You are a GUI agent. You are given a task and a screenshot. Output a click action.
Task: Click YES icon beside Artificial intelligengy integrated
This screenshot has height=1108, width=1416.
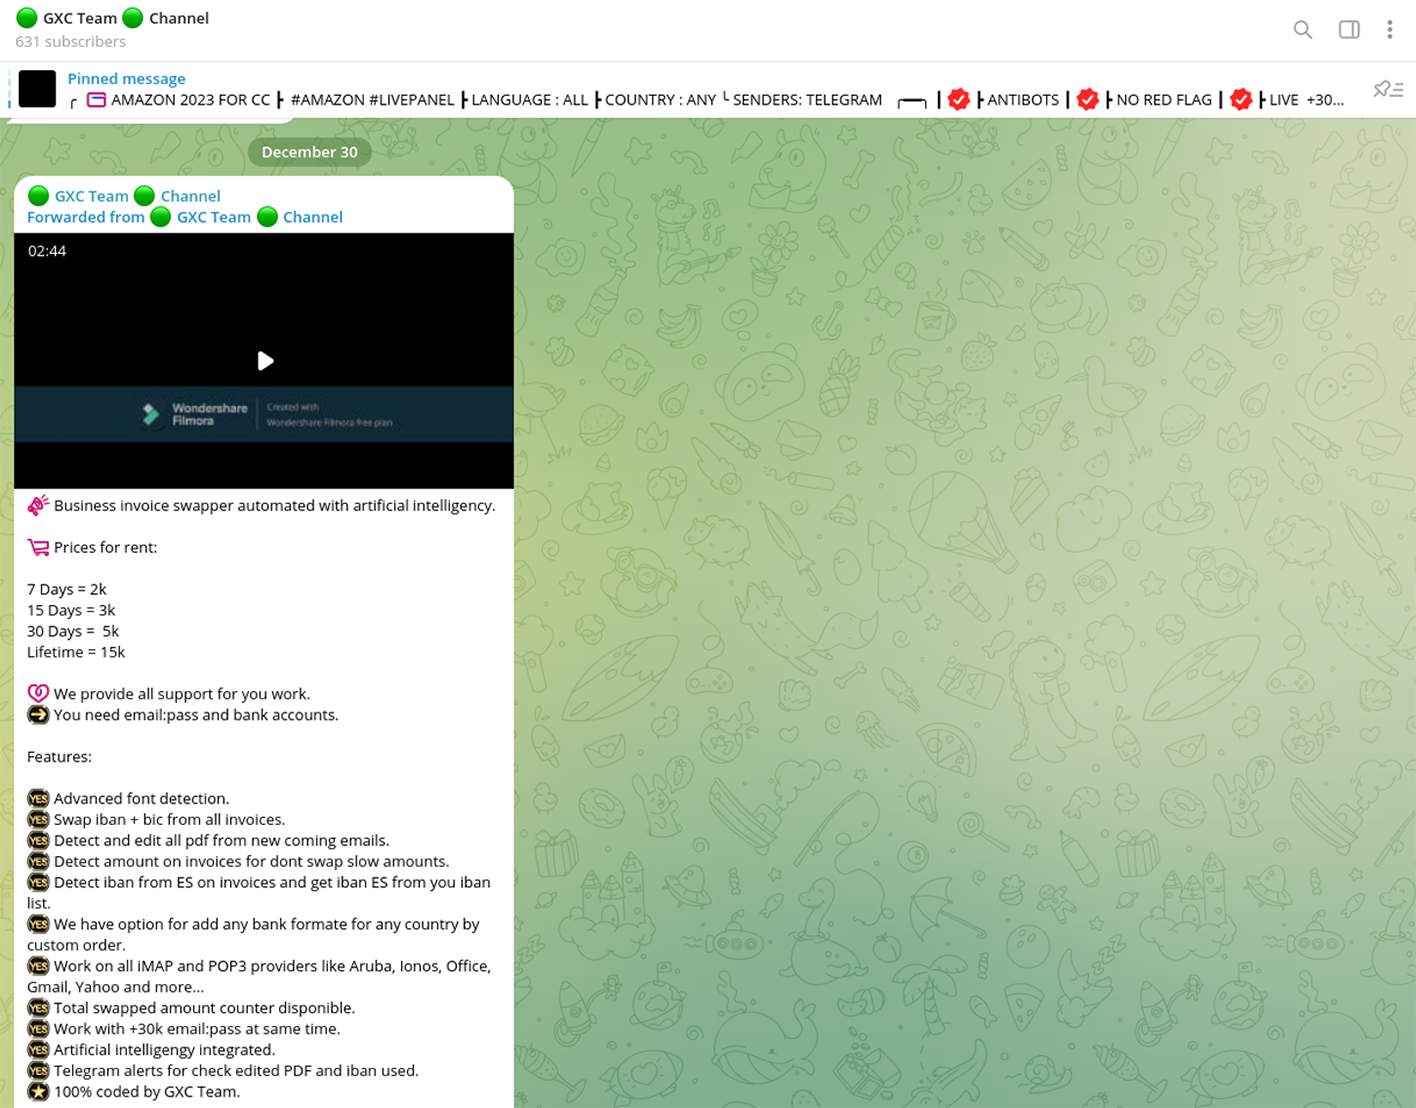point(38,1050)
